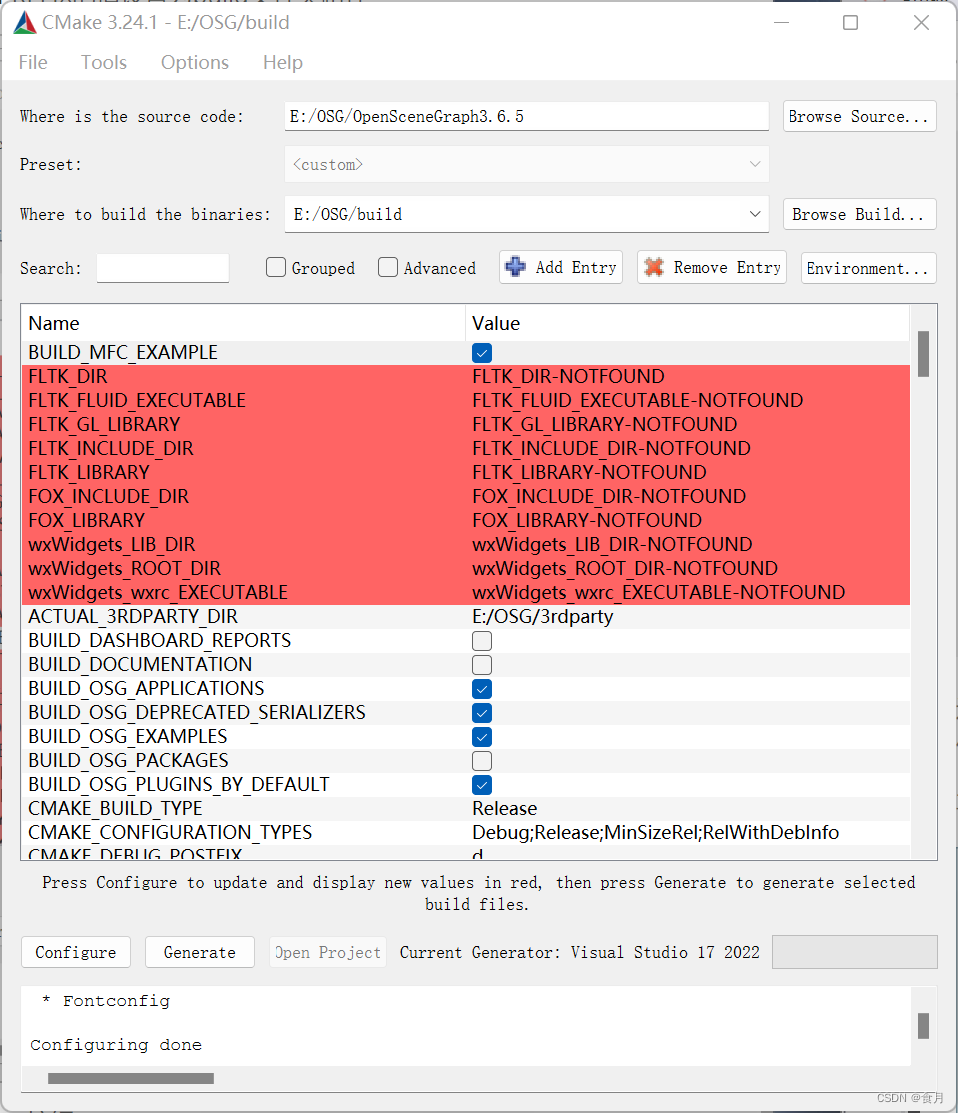Uncheck BUILD_OSG_APPLICATIONS checkbox
958x1113 pixels.
coord(482,689)
